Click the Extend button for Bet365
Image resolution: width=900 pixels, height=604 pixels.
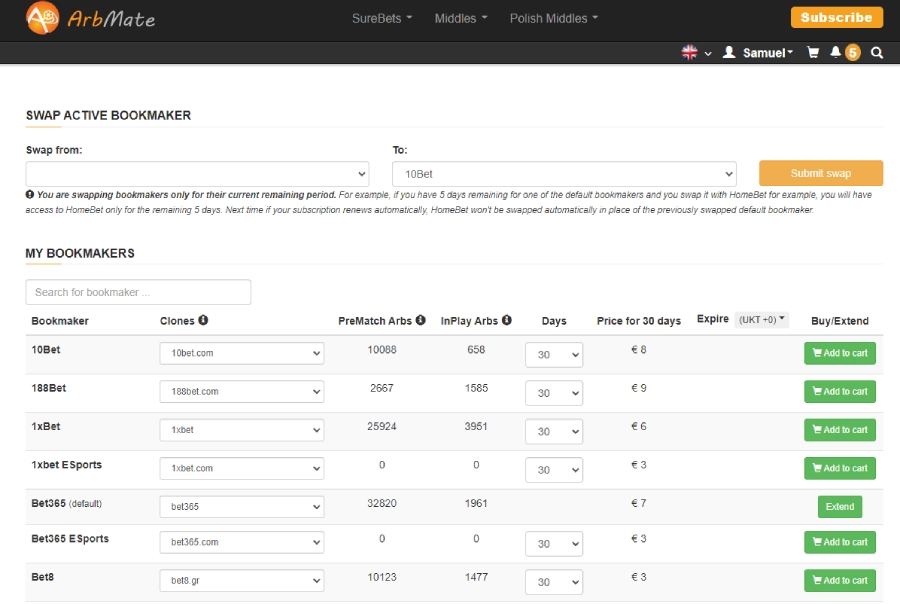click(x=839, y=507)
